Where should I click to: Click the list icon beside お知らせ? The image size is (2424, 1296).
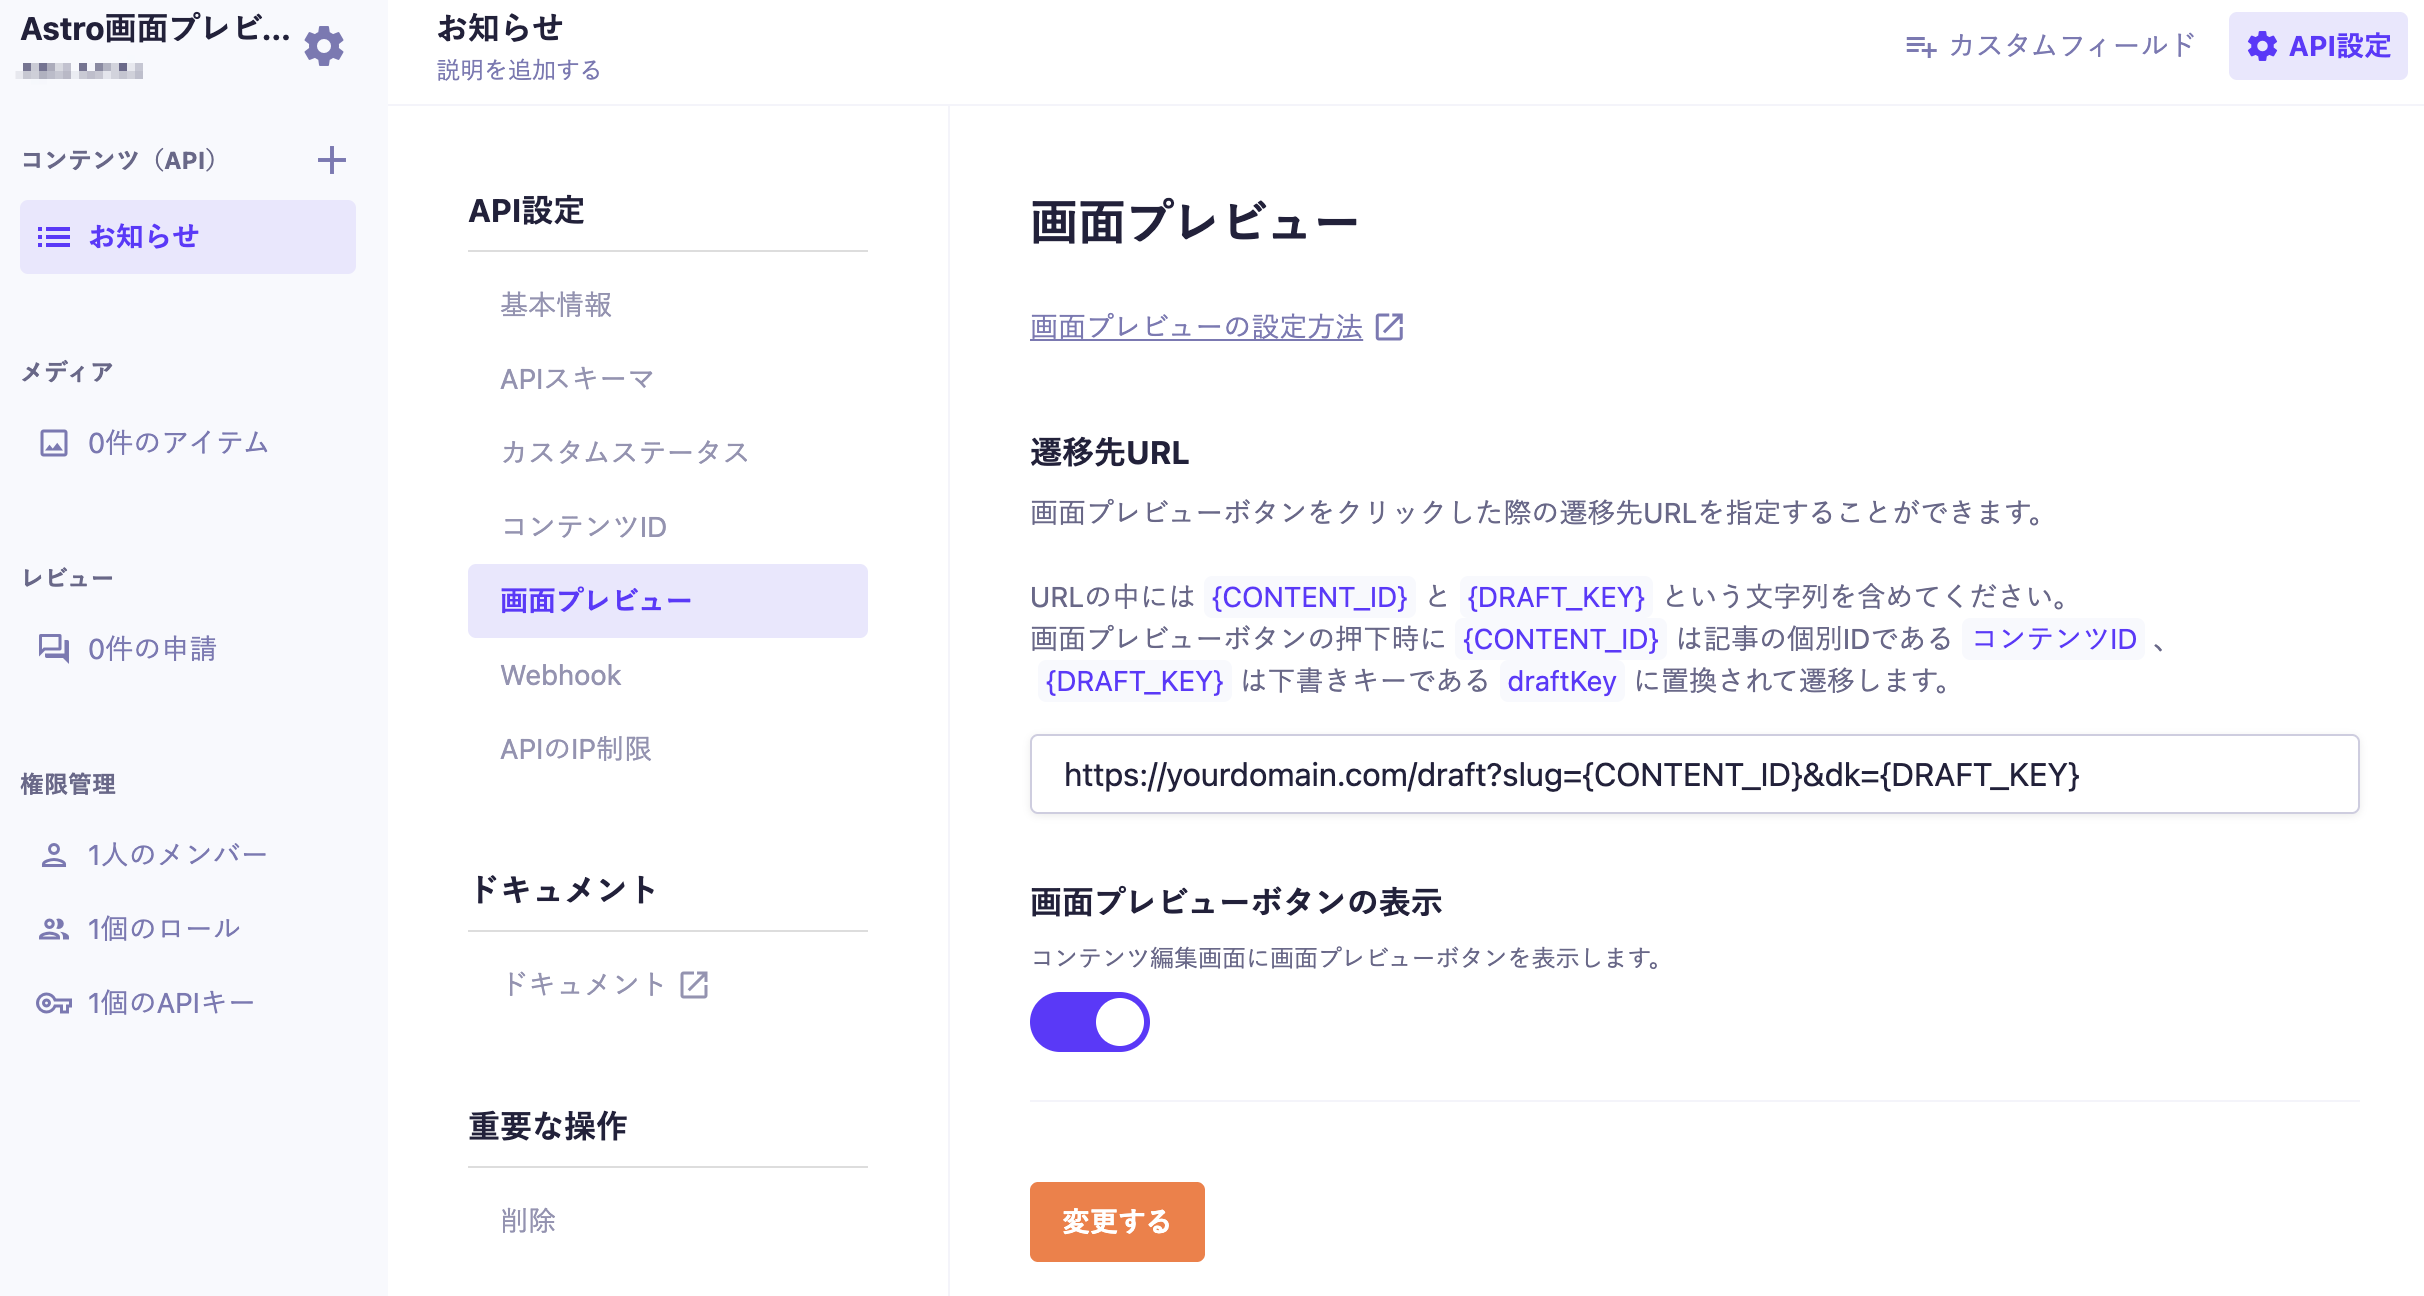click(54, 237)
